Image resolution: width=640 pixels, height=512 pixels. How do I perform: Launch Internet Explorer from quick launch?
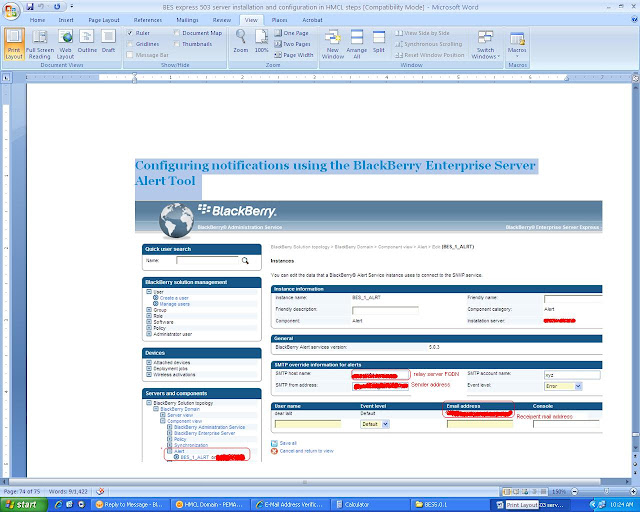(x=58, y=505)
